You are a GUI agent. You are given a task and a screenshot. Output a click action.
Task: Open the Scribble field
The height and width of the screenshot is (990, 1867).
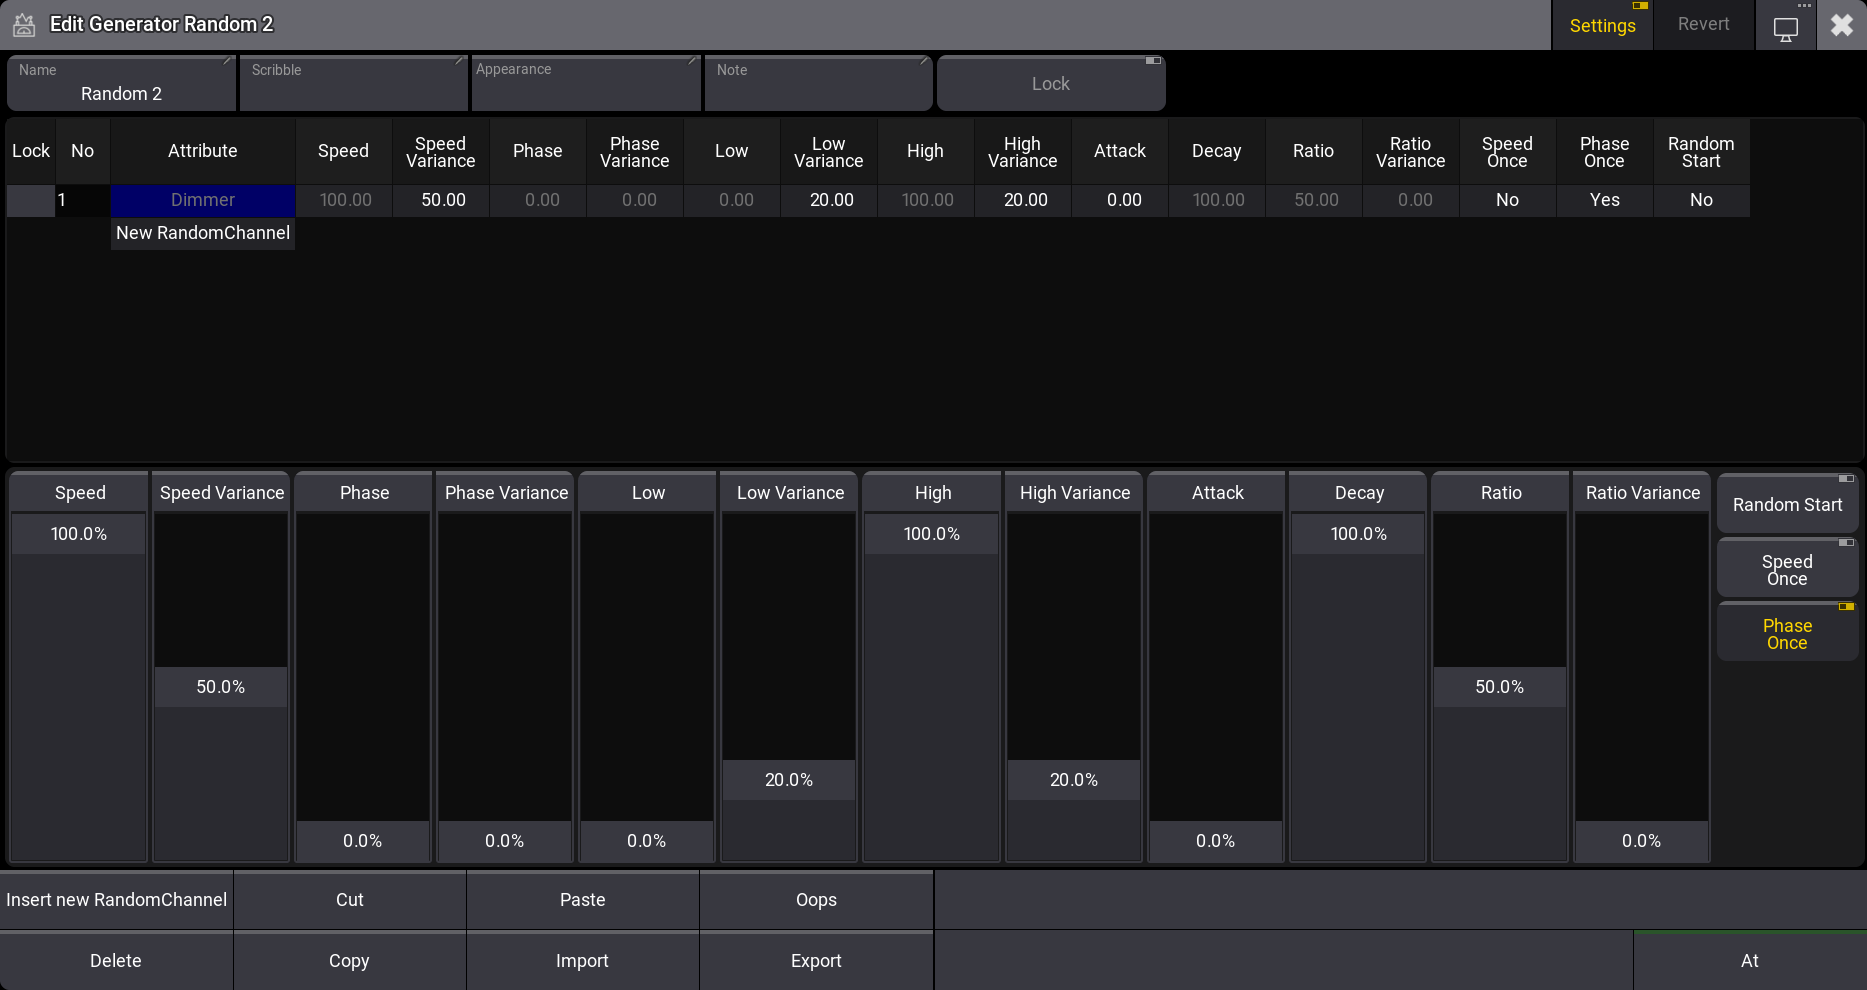click(x=354, y=83)
